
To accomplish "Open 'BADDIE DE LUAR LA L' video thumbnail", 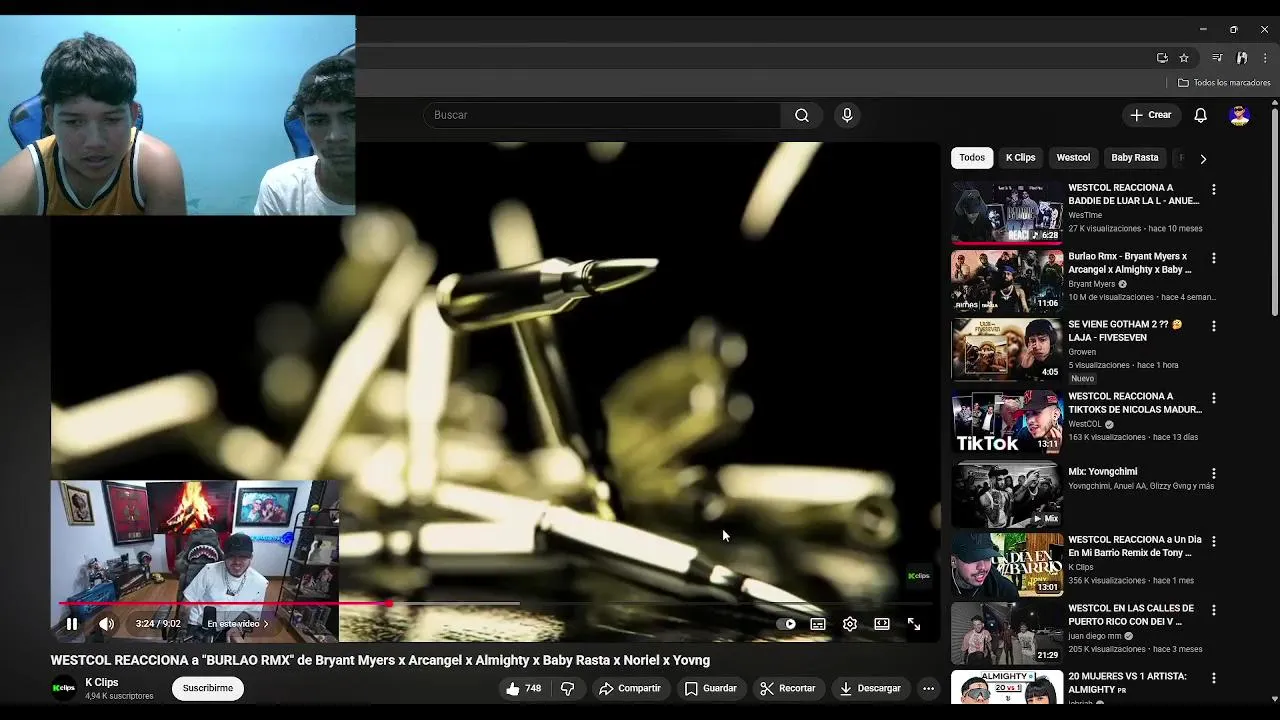I will pyautogui.click(x=1007, y=212).
